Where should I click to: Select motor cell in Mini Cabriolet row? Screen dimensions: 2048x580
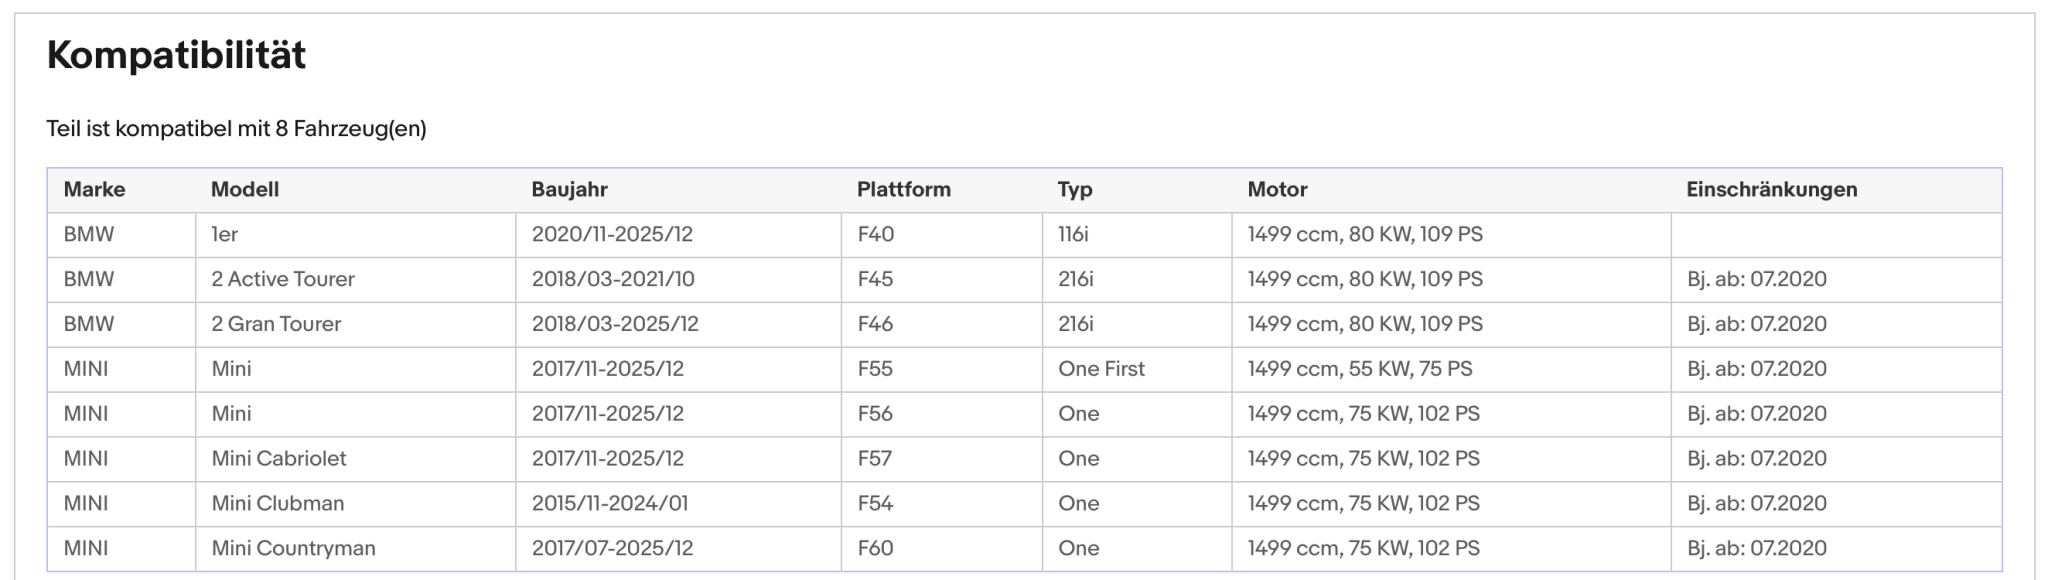[x=1452, y=459]
